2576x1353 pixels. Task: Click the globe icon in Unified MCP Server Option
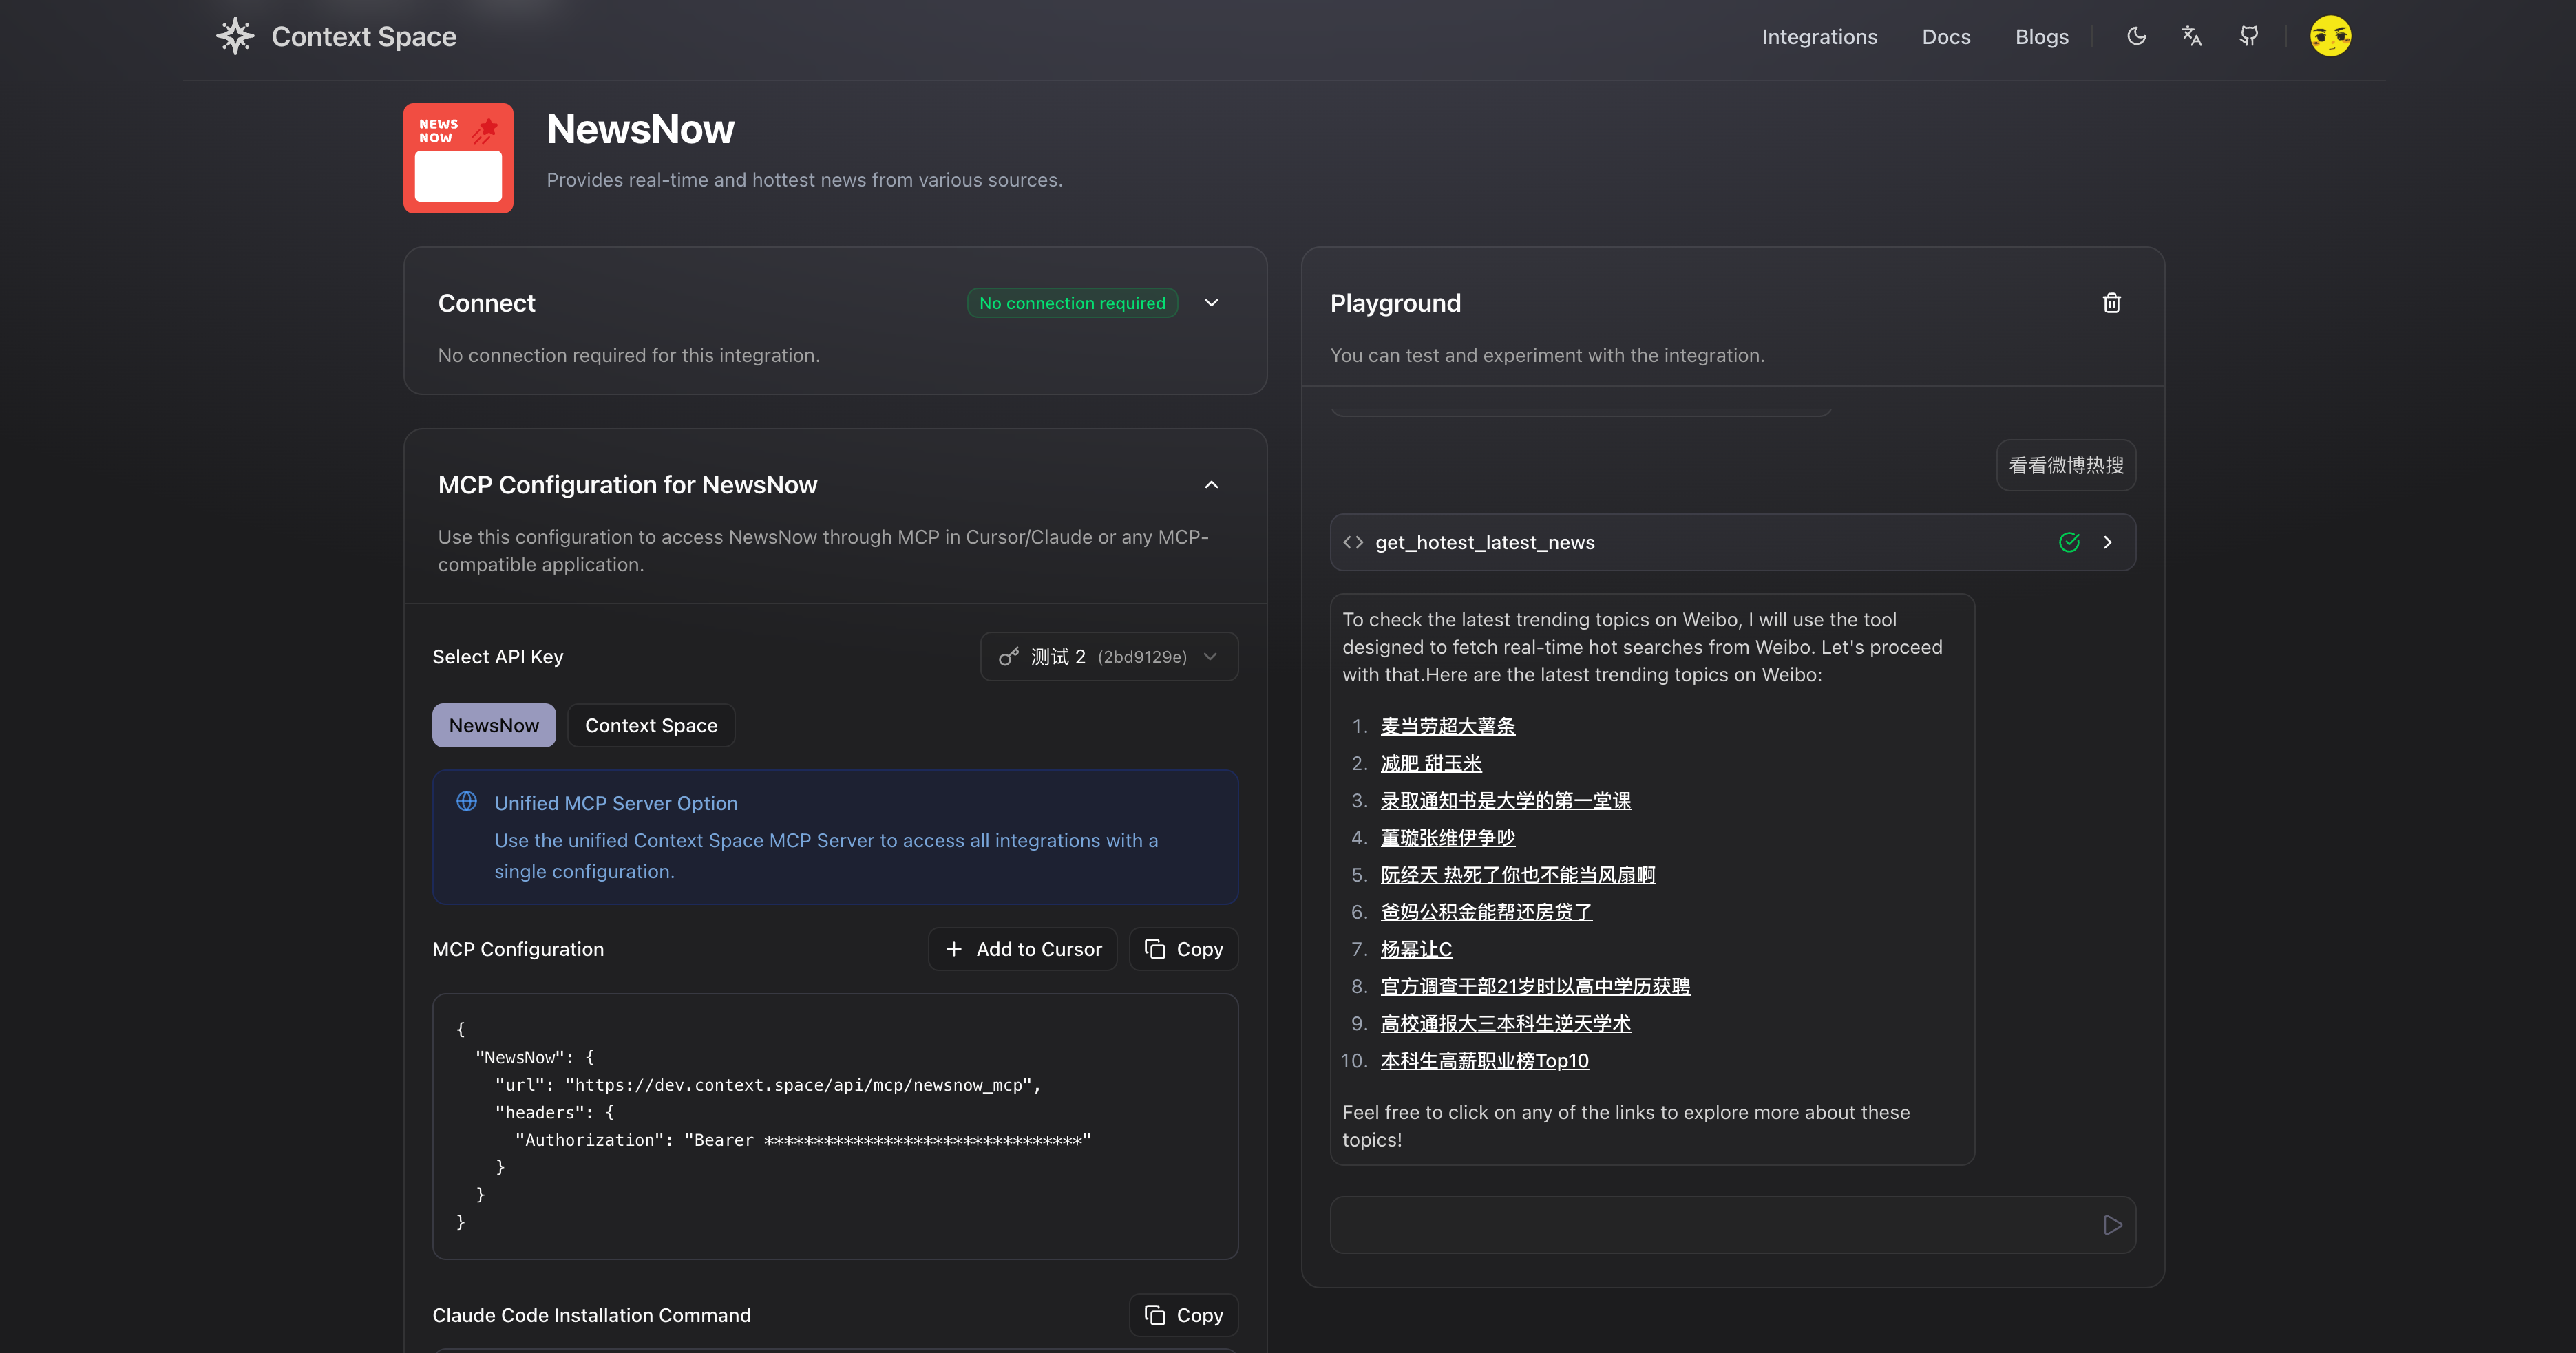(x=467, y=801)
